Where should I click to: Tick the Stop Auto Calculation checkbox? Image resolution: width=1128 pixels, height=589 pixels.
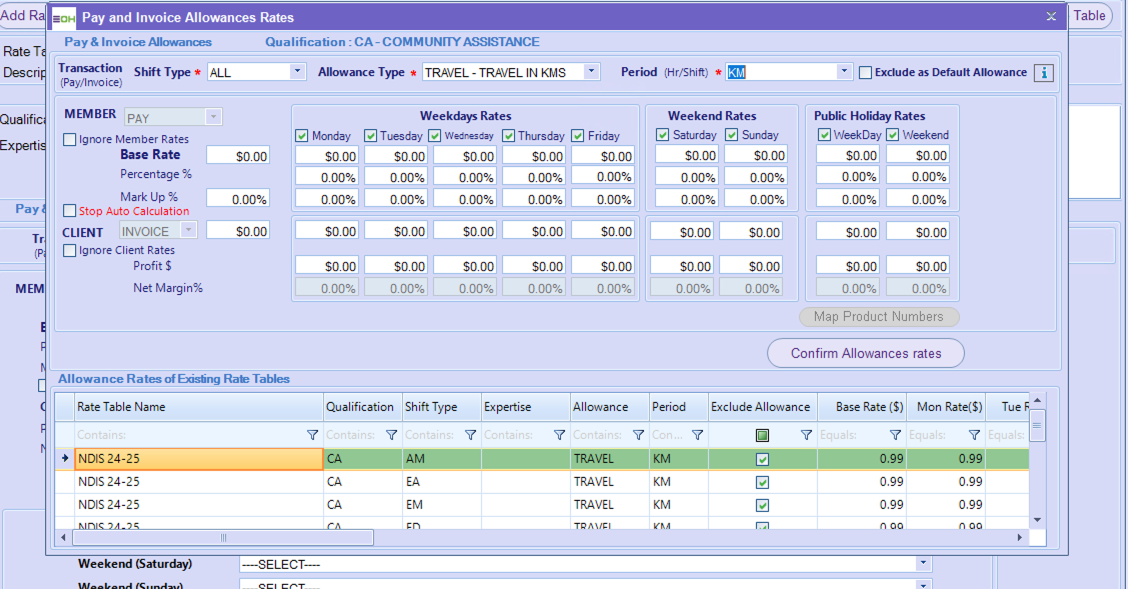[70, 211]
